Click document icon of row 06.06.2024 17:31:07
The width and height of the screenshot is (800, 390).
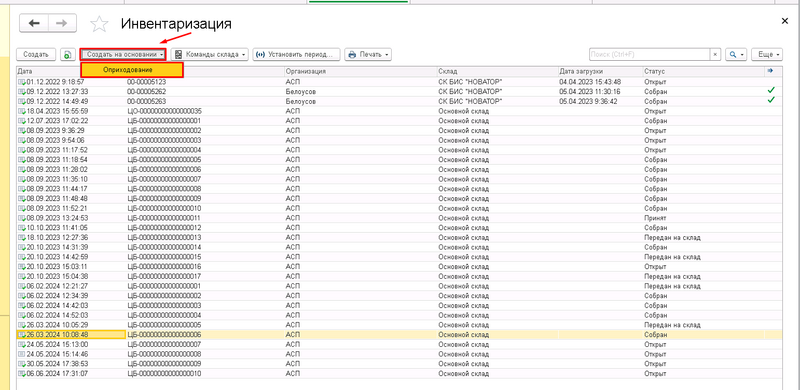(22, 373)
